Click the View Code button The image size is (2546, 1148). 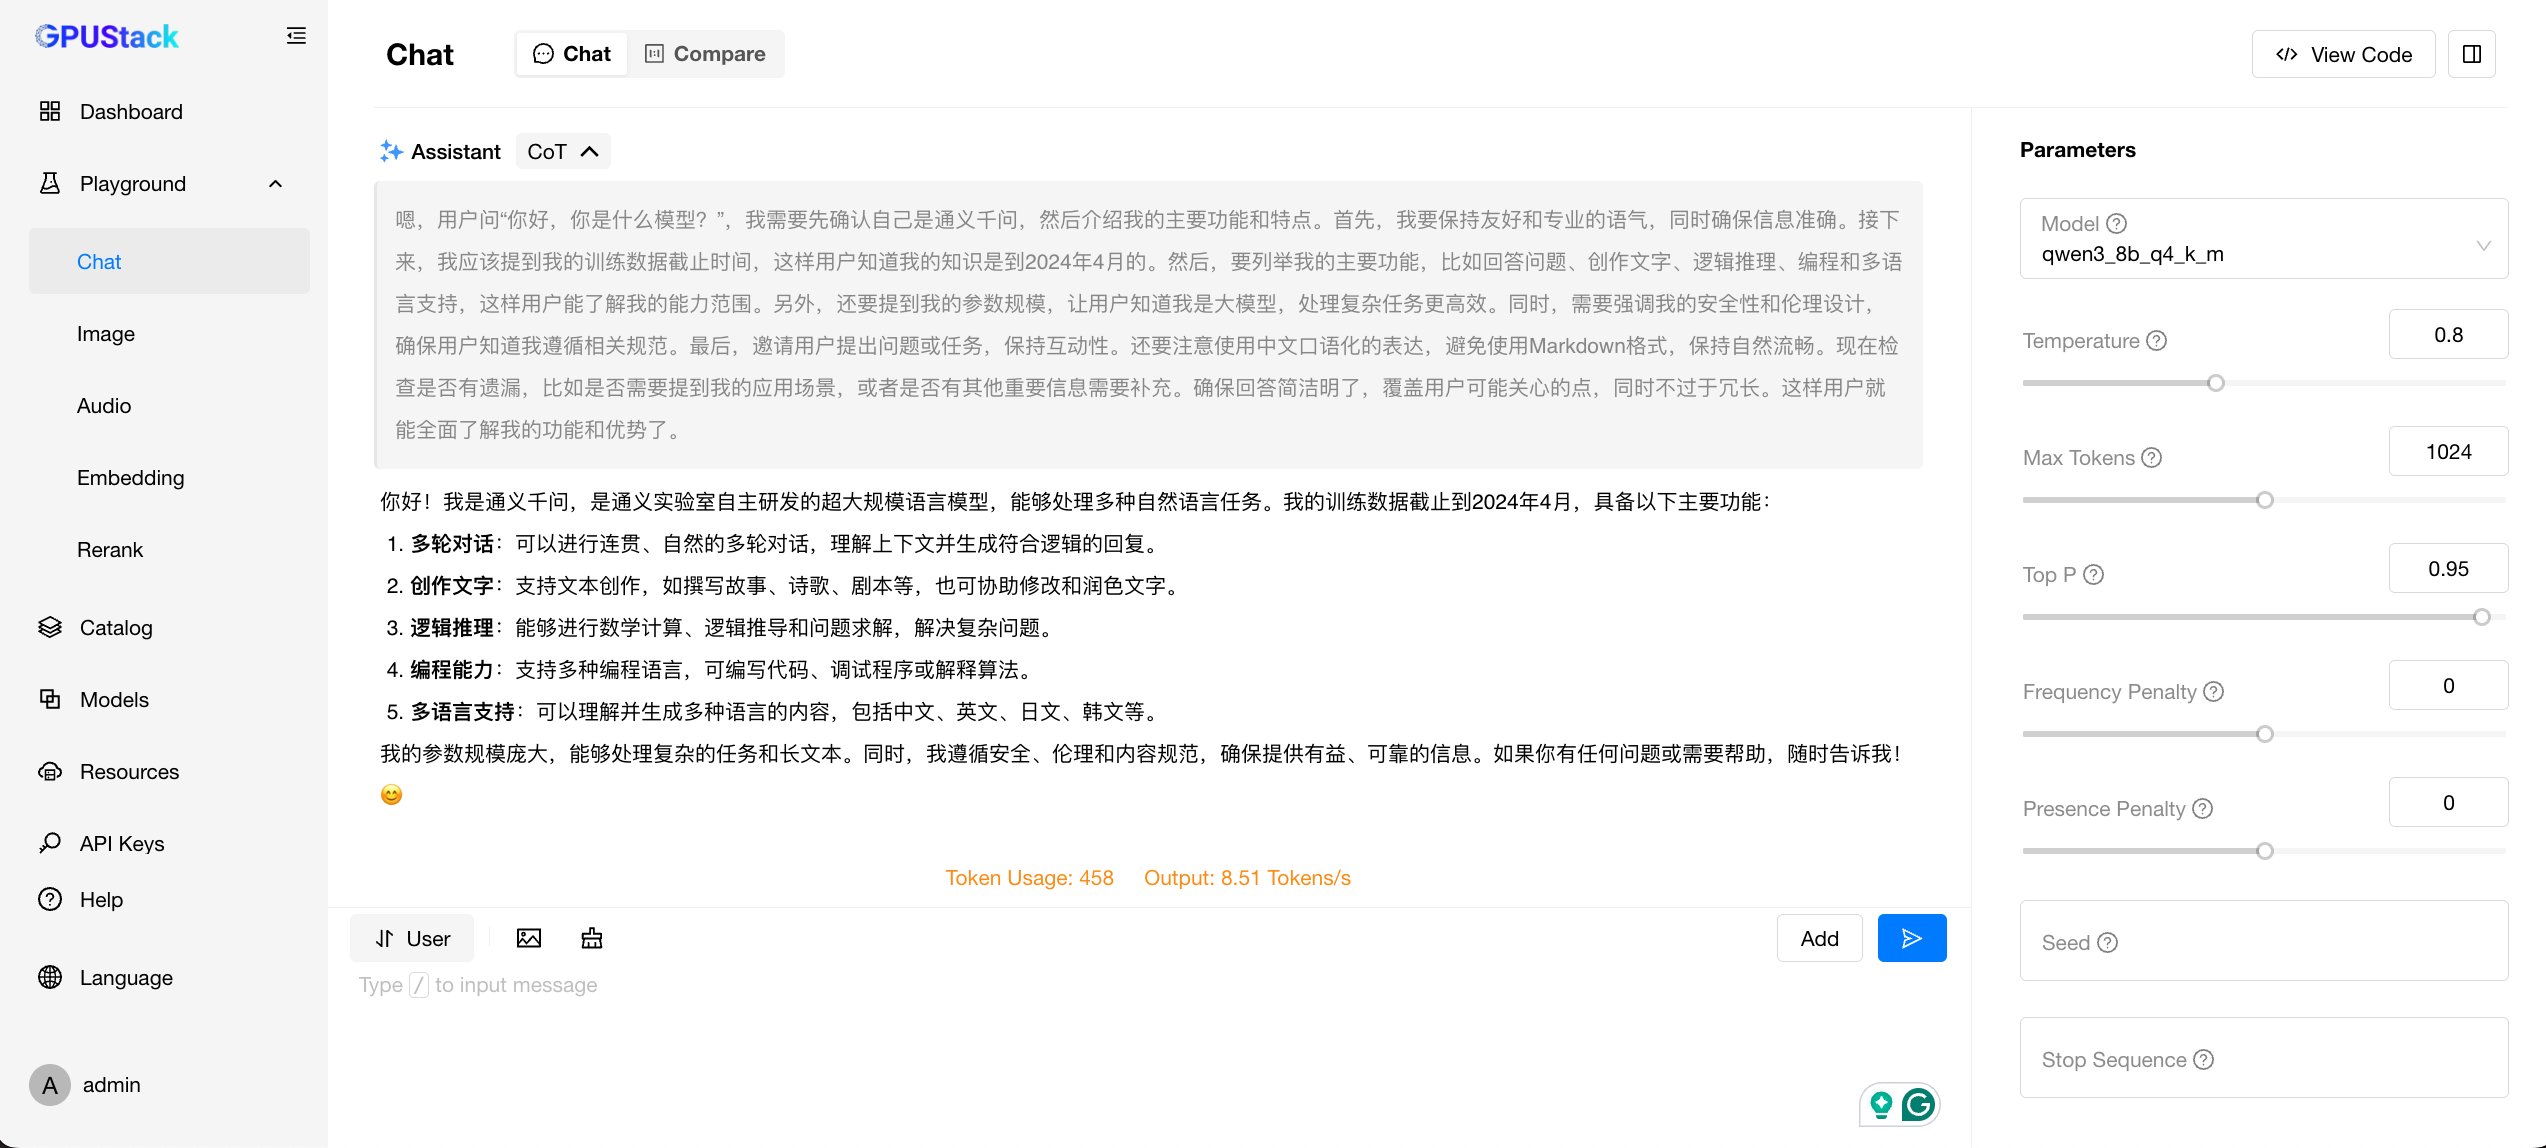point(2343,54)
